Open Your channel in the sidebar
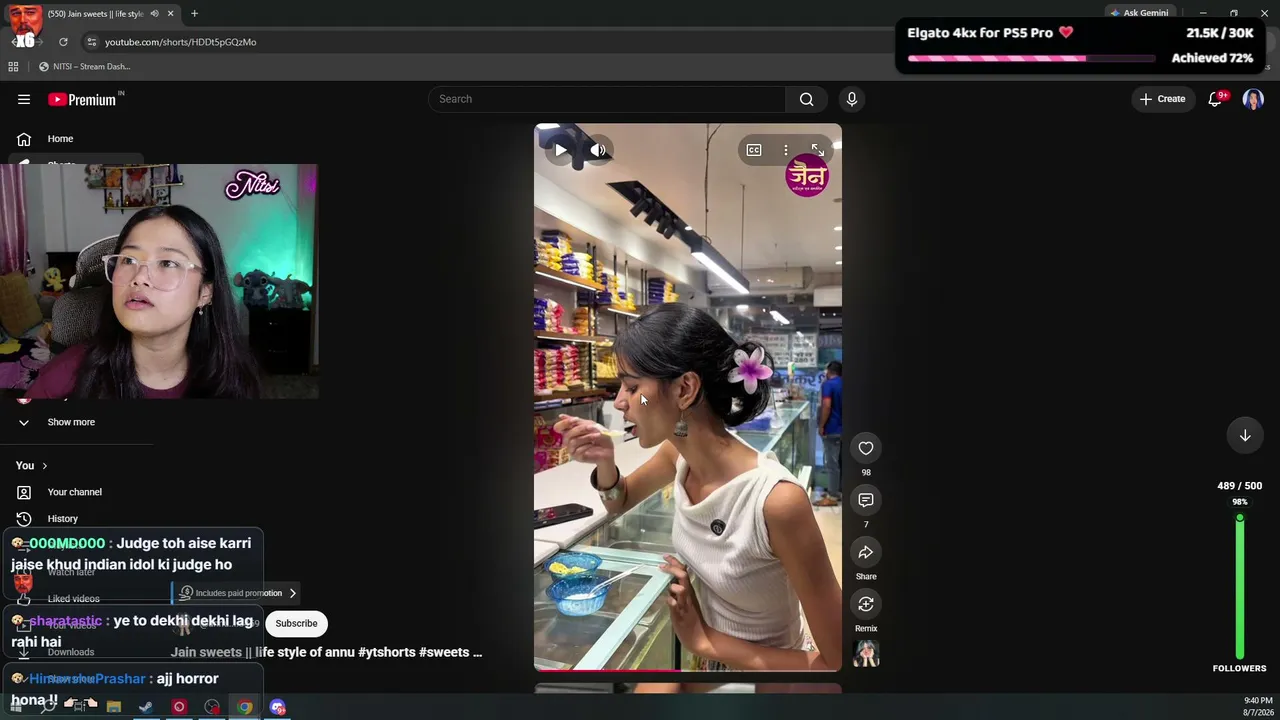This screenshot has height=720, width=1280. coord(76,492)
